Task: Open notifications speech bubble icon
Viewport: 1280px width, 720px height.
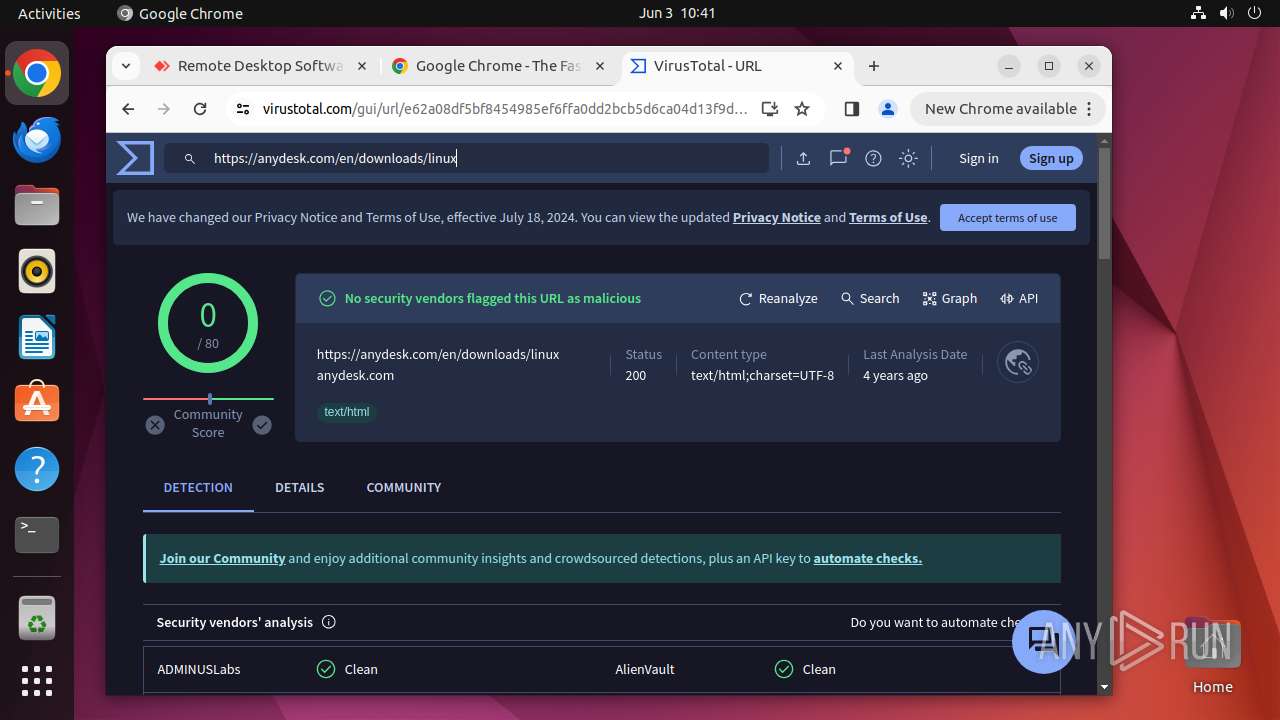Action: tap(838, 158)
